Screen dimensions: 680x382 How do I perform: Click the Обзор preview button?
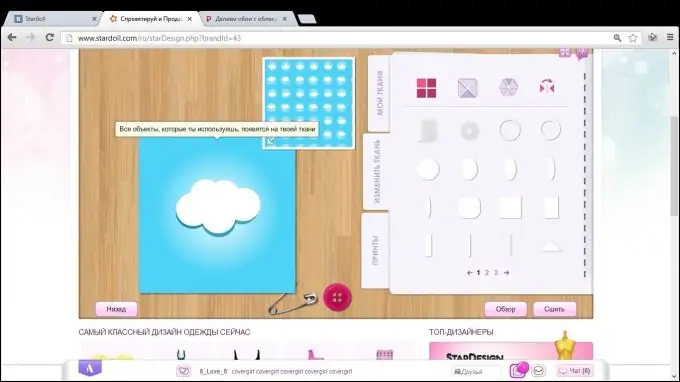point(506,309)
